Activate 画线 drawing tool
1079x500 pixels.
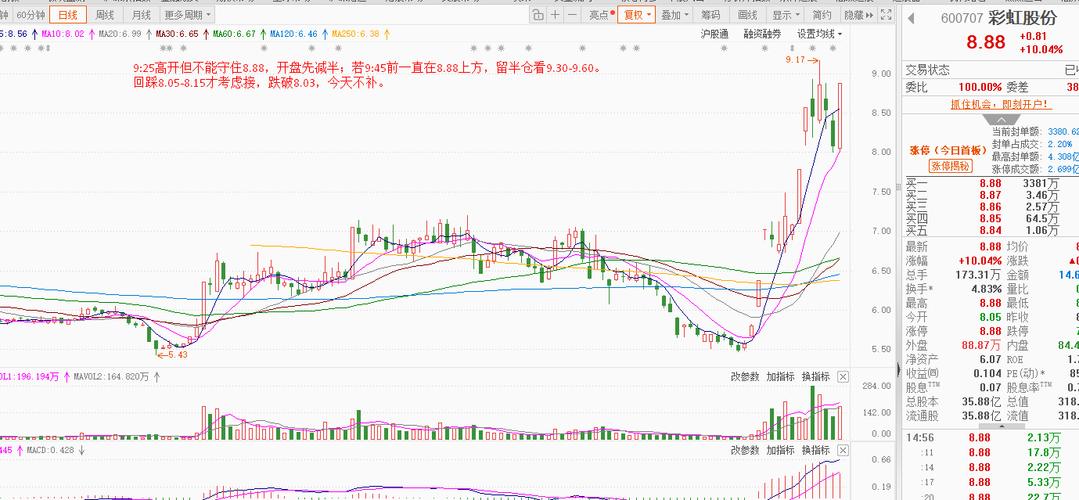[747, 15]
